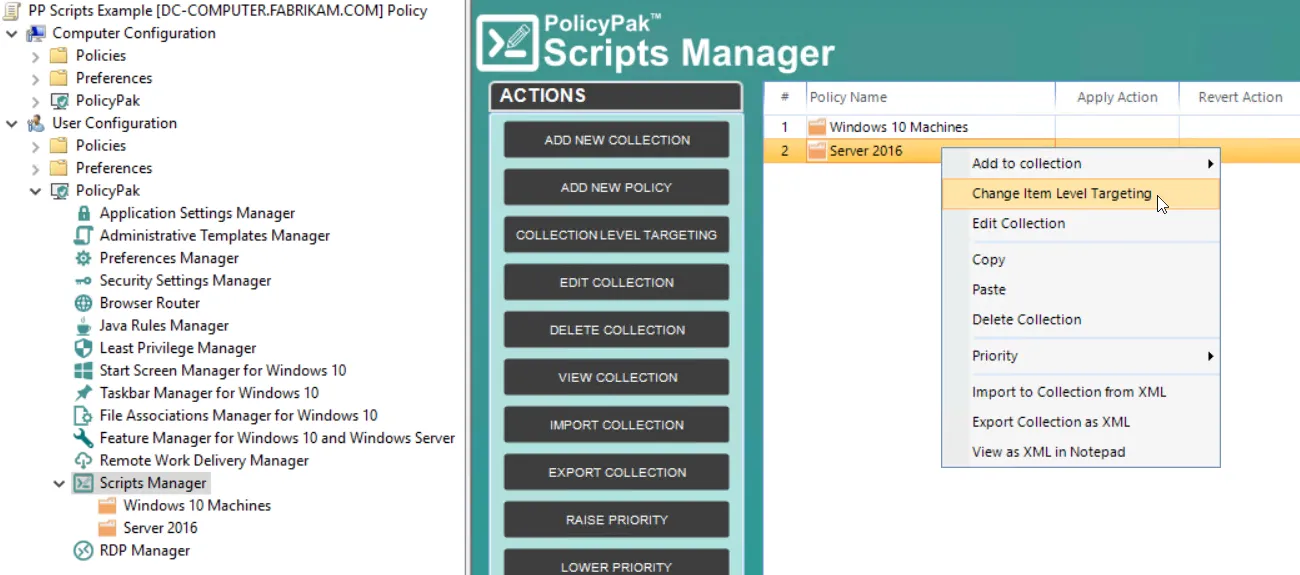Open COLLECTION LEVEL TARGETING action

pos(616,235)
